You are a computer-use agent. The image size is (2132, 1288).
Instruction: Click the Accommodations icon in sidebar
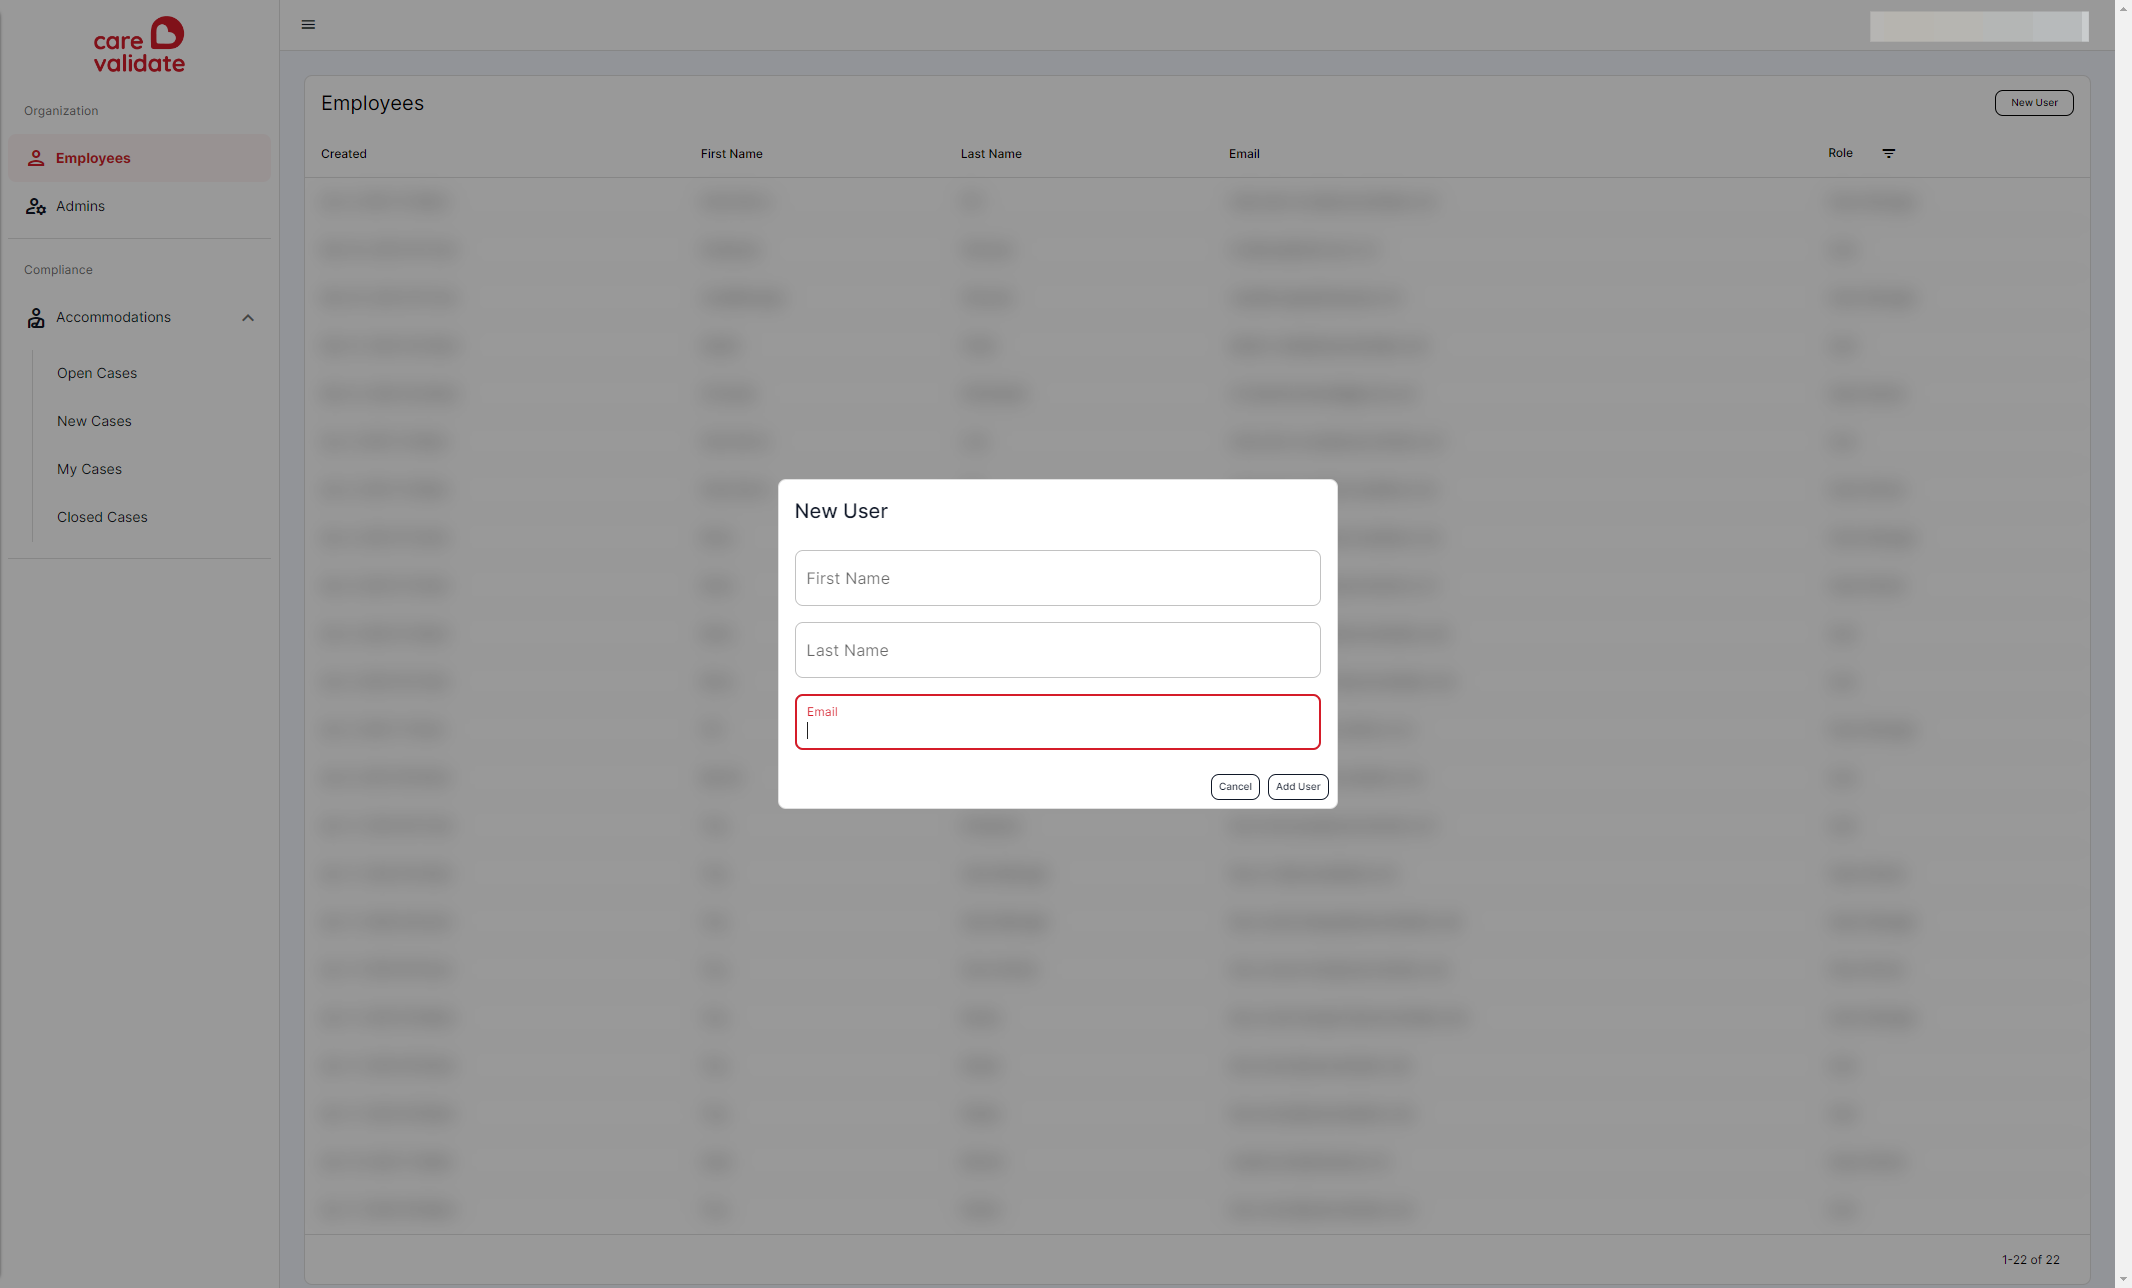coord(36,318)
